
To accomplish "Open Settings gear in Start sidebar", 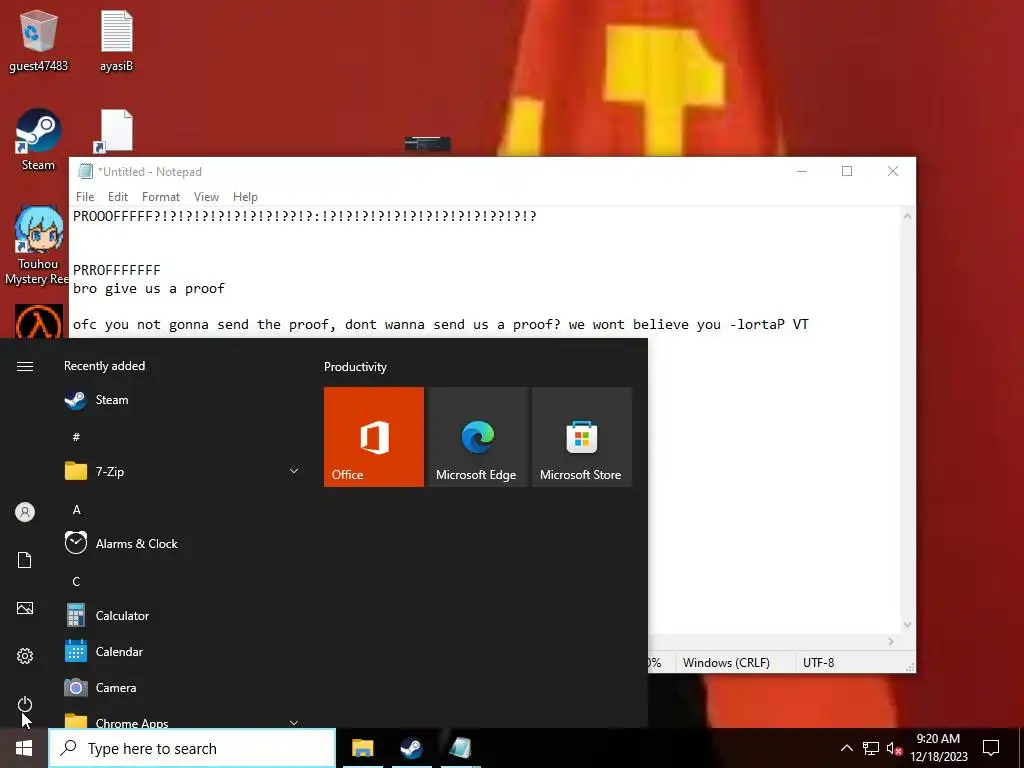I will (x=25, y=656).
